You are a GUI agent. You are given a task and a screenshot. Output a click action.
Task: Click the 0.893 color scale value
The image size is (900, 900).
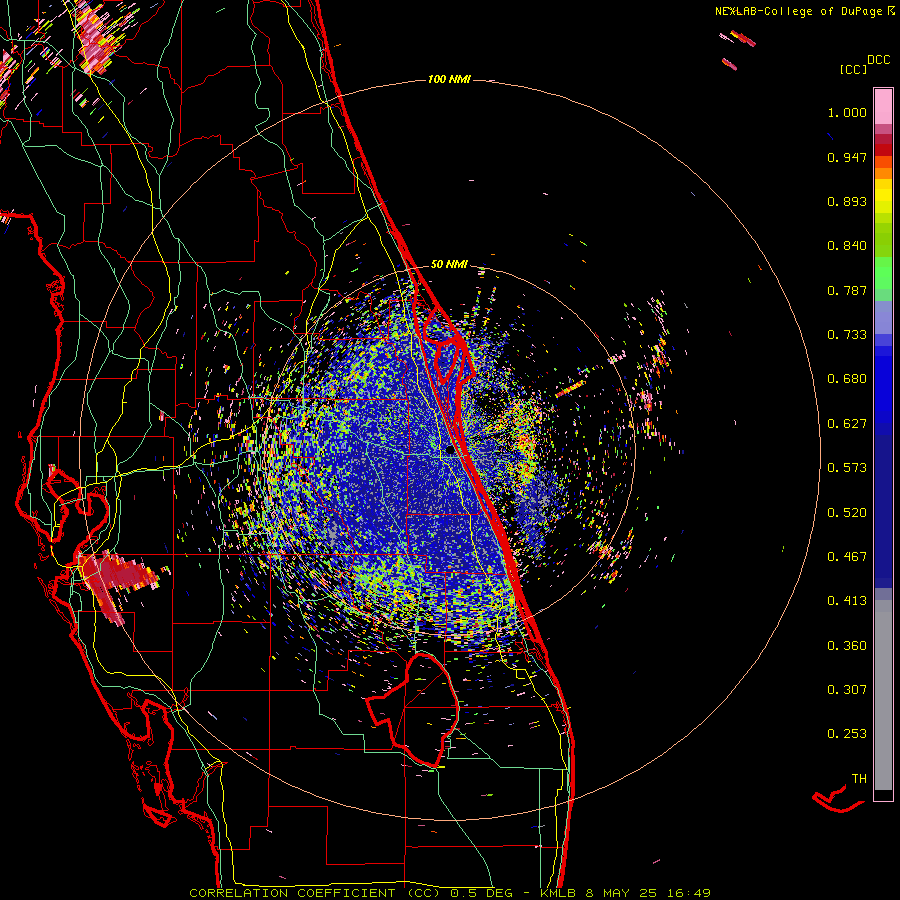coord(847,201)
